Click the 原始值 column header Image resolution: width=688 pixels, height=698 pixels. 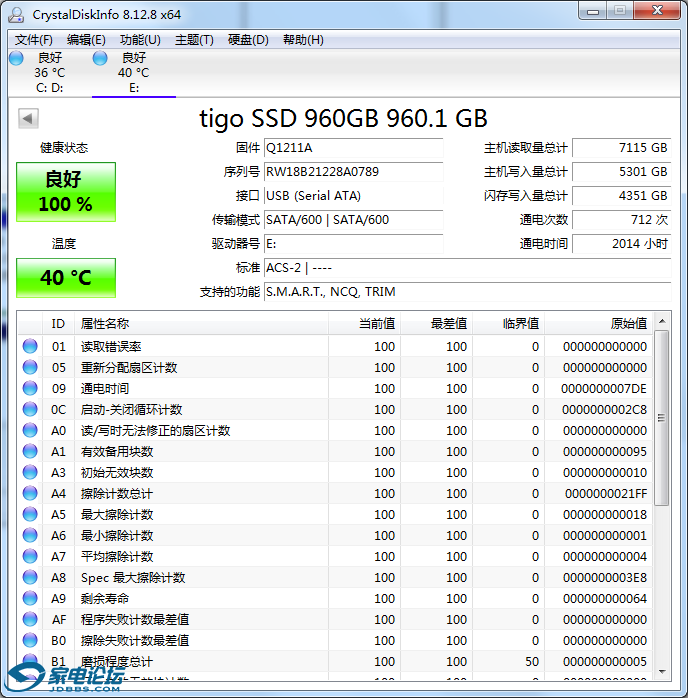[x=599, y=324]
